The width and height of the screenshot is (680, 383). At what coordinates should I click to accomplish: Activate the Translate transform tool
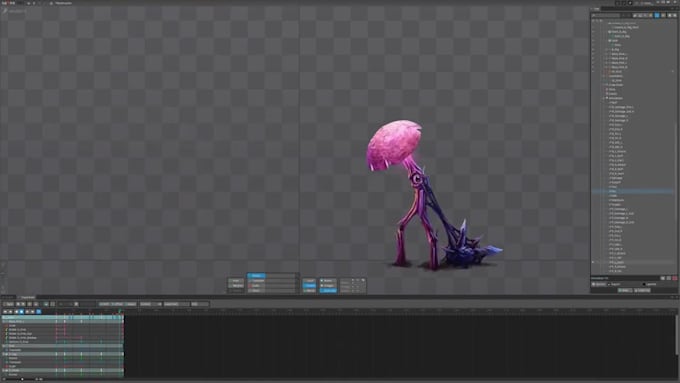256,281
